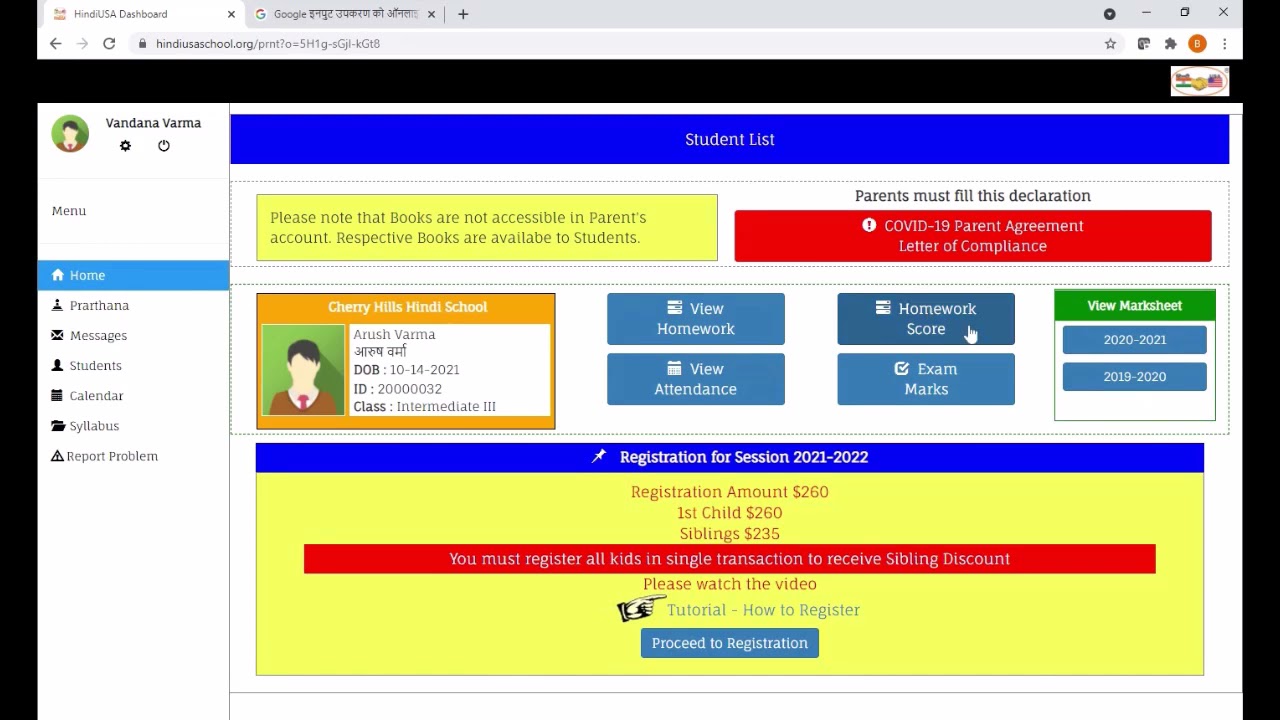1280x720 pixels.
Task: Click Vandana Varma's profile avatar
Action: (70, 133)
